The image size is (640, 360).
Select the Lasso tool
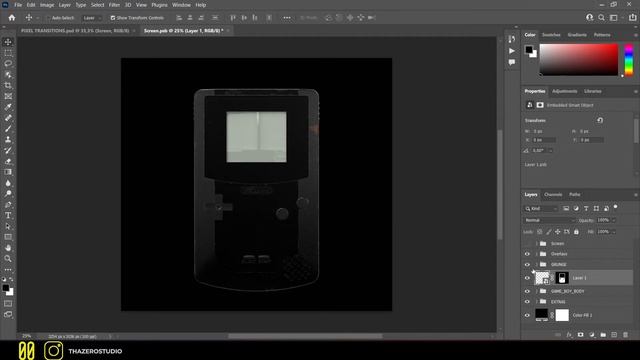coord(8,64)
